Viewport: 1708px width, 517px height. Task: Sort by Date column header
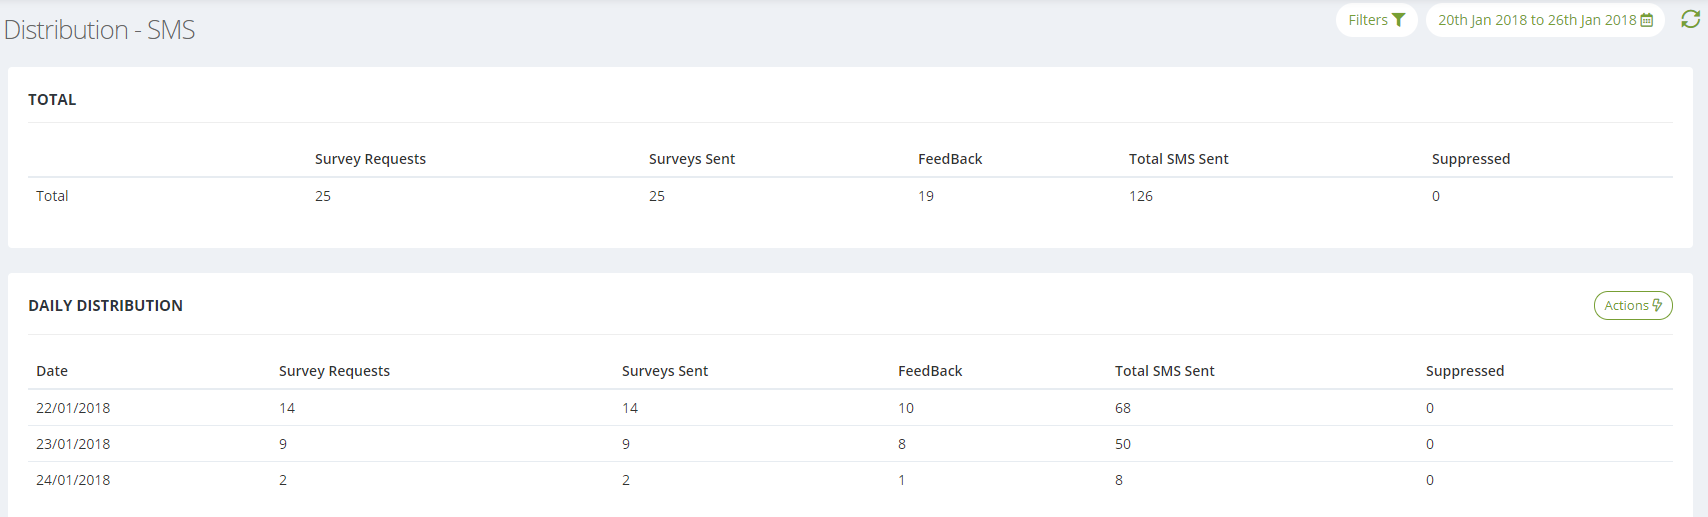click(x=52, y=371)
